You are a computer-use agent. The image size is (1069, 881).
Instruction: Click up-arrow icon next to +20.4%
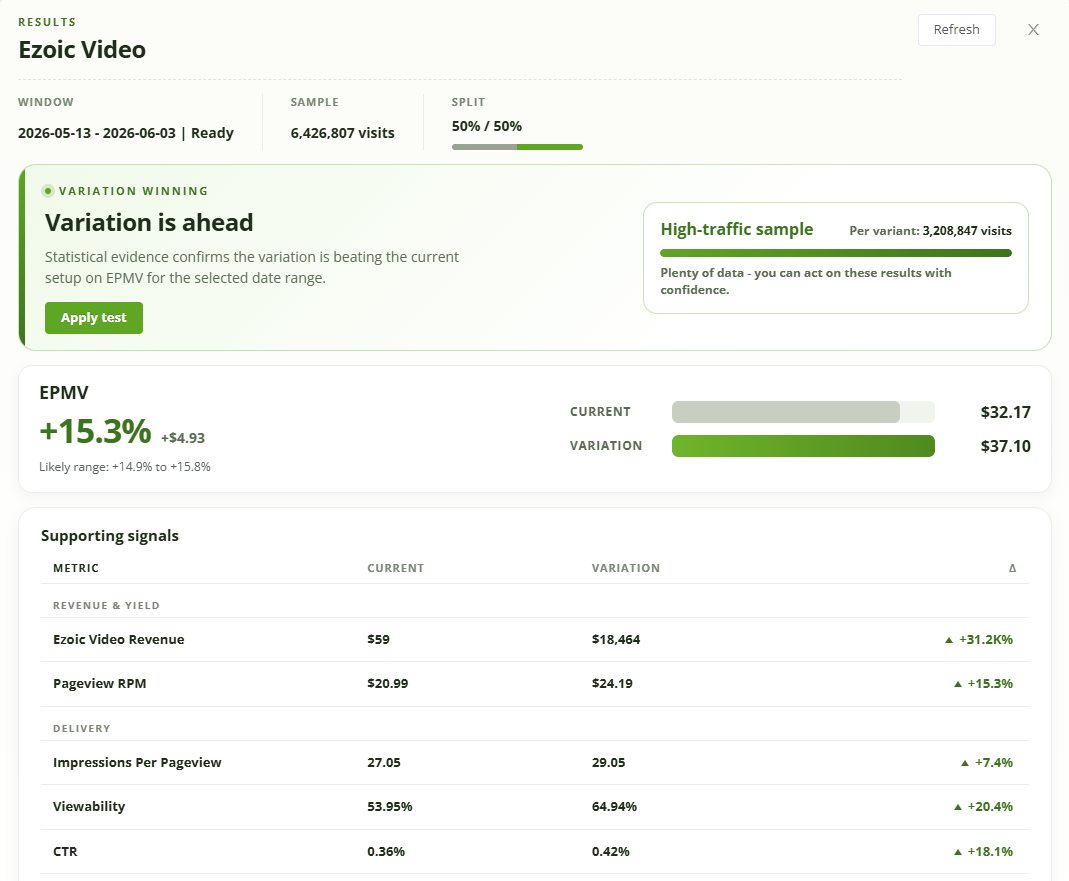(x=957, y=807)
